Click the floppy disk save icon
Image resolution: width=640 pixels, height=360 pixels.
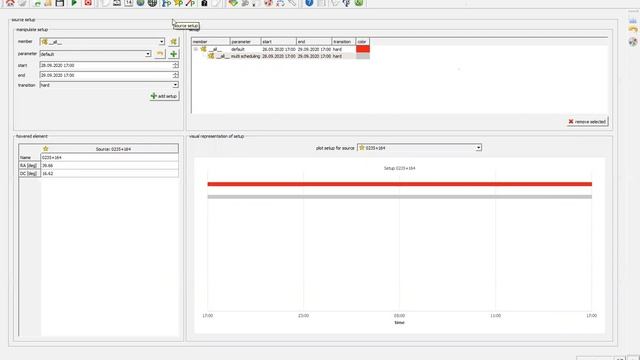click(x=60, y=3)
